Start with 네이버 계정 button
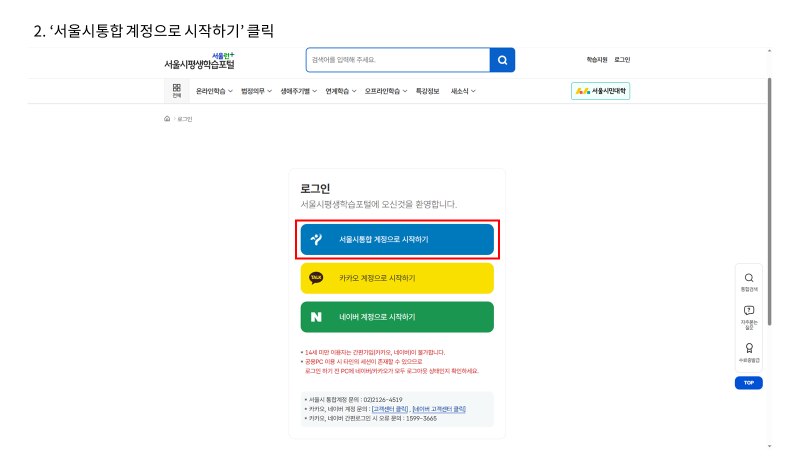The height and width of the screenshot is (450, 800). coord(397,317)
